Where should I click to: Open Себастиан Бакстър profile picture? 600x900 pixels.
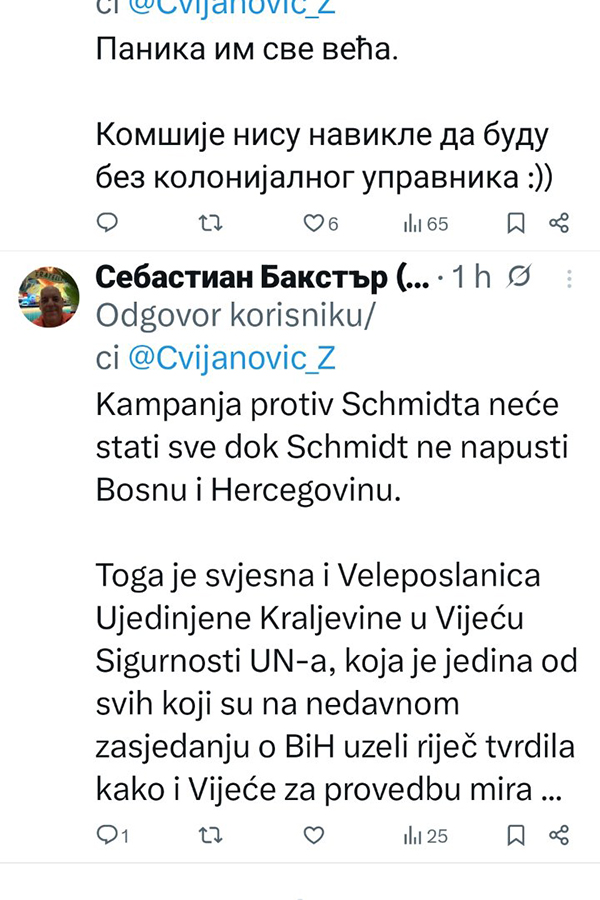(x=49, y=297)
